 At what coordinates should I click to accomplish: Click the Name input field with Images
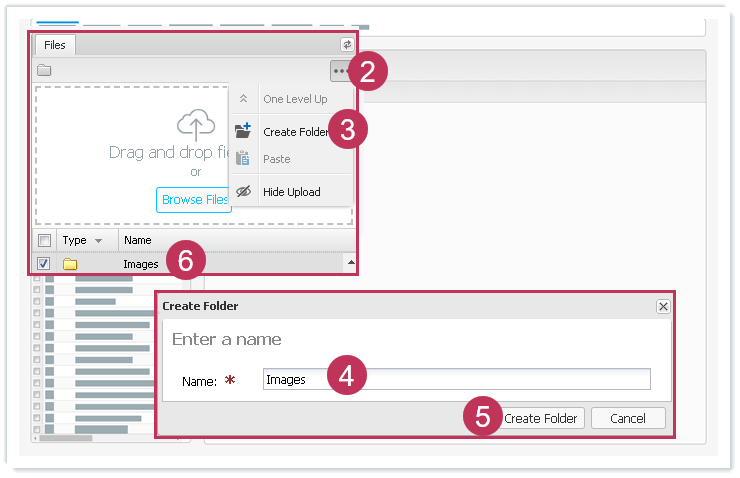[456, 380]
